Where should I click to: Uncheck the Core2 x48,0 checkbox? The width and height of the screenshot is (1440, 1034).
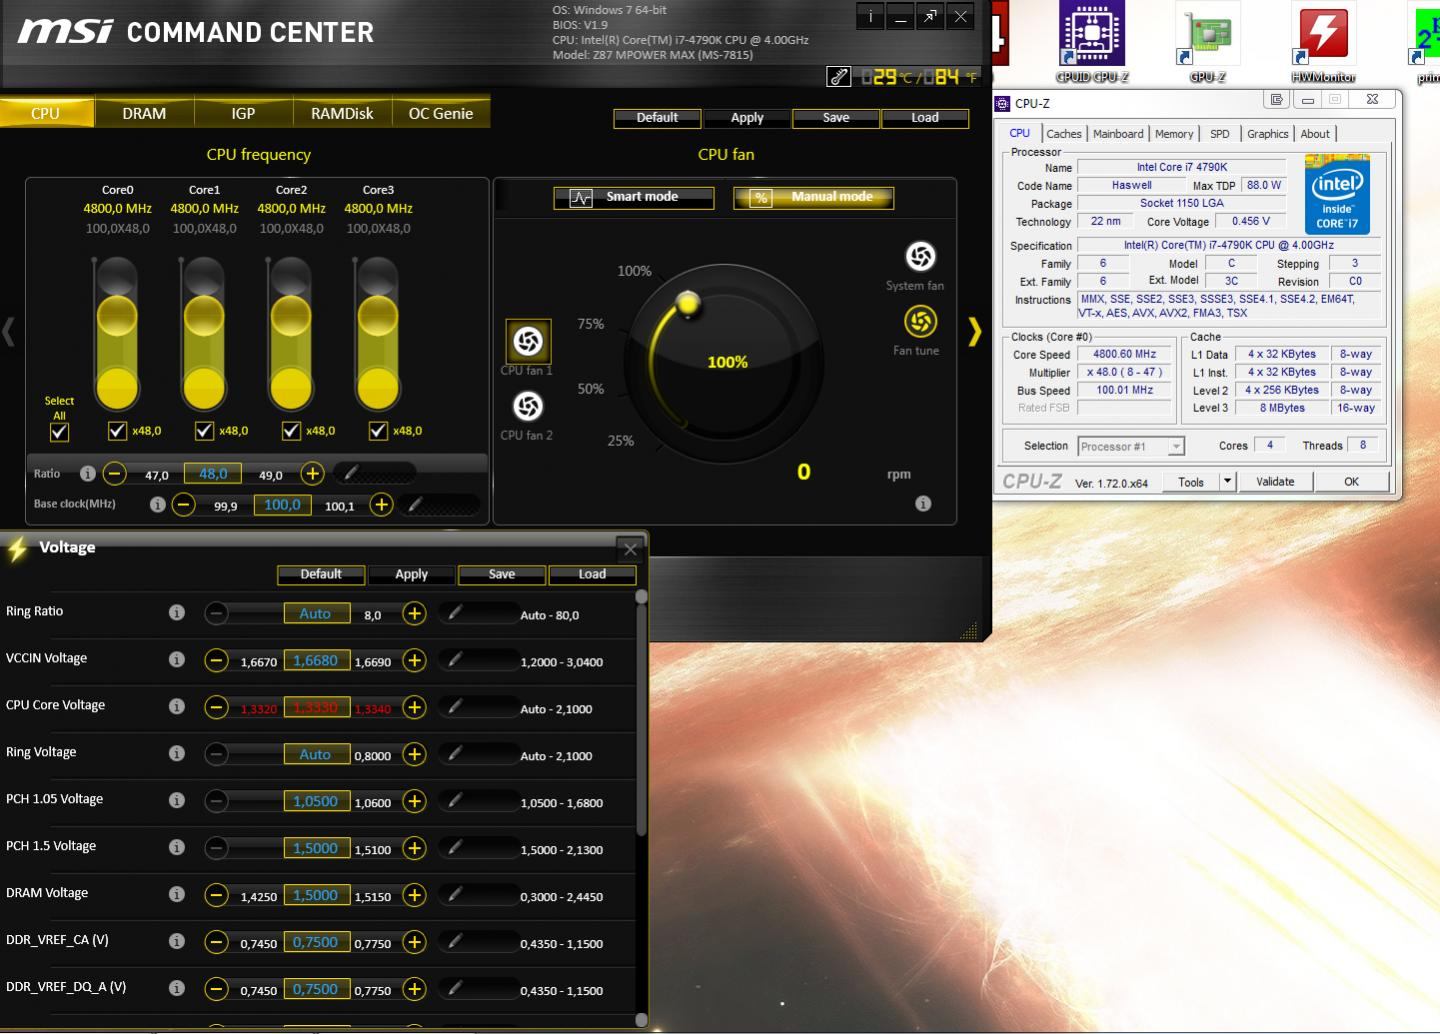click(x=291, y=430)
